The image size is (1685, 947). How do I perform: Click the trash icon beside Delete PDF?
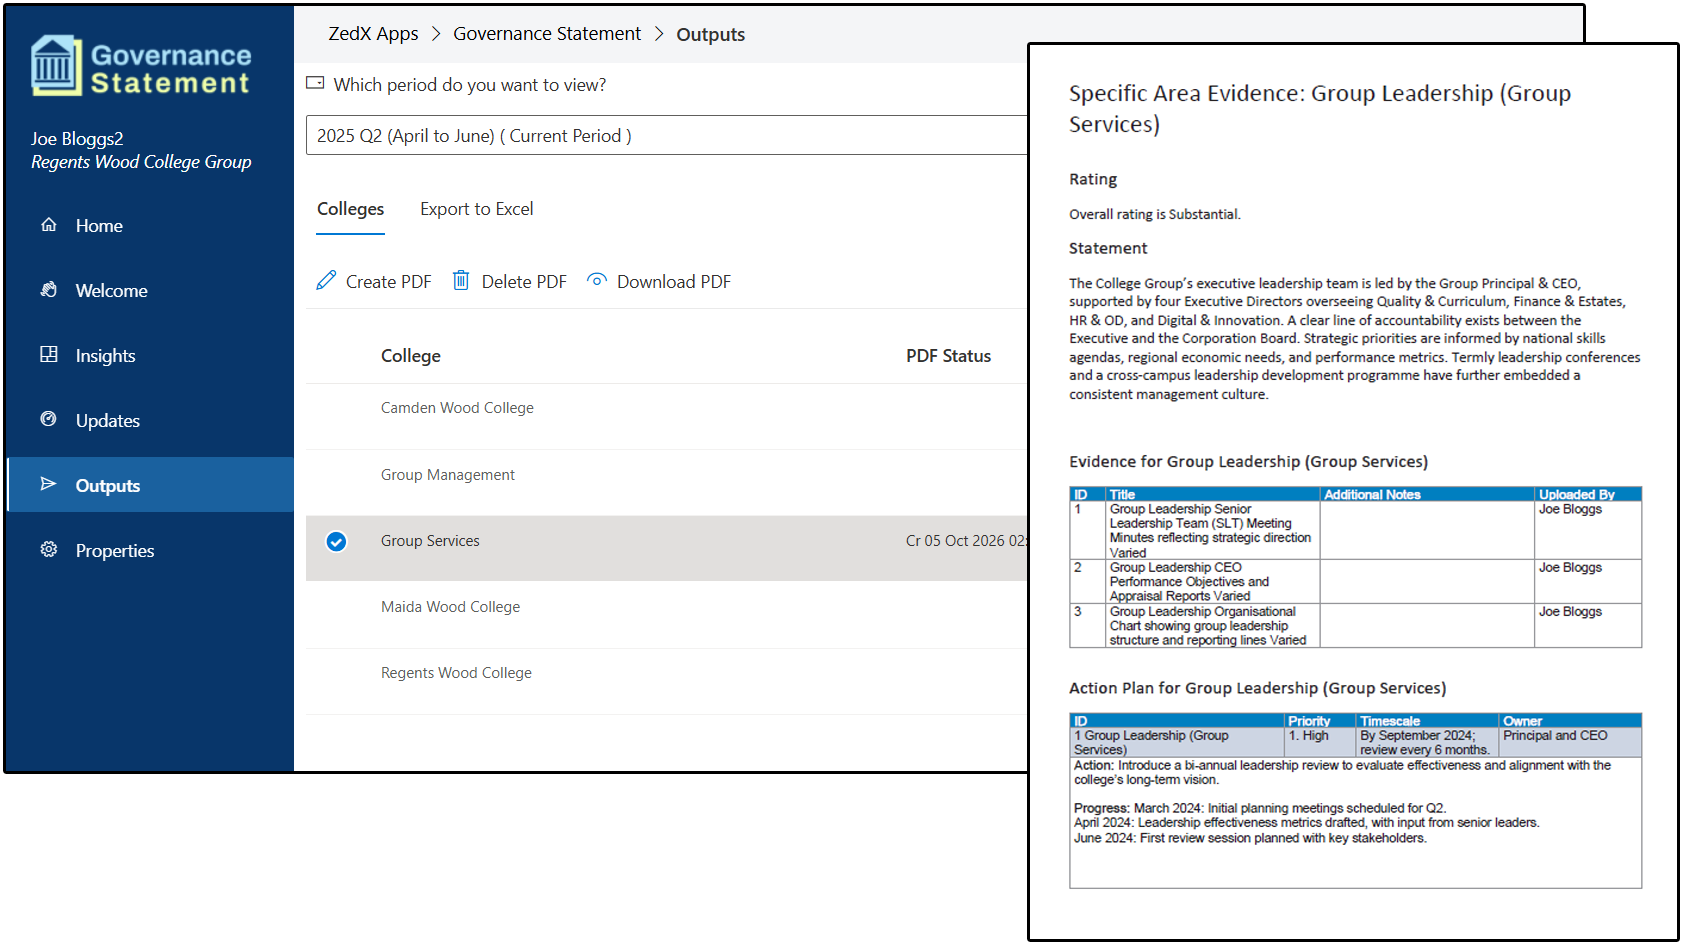click(461, 281)
